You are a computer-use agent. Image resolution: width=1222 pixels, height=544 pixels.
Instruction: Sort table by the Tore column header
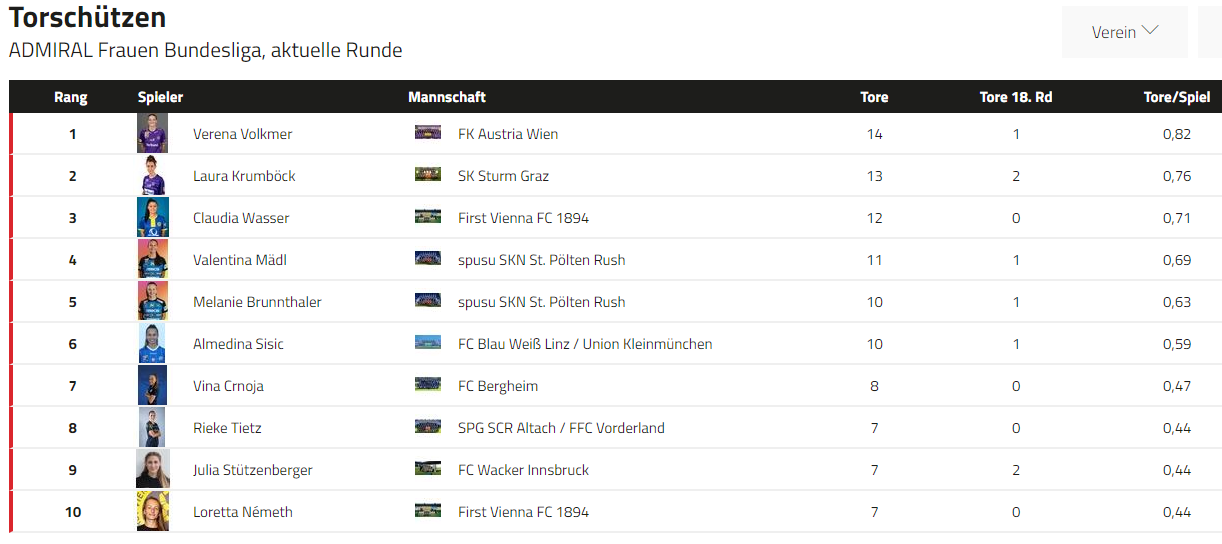874,97
